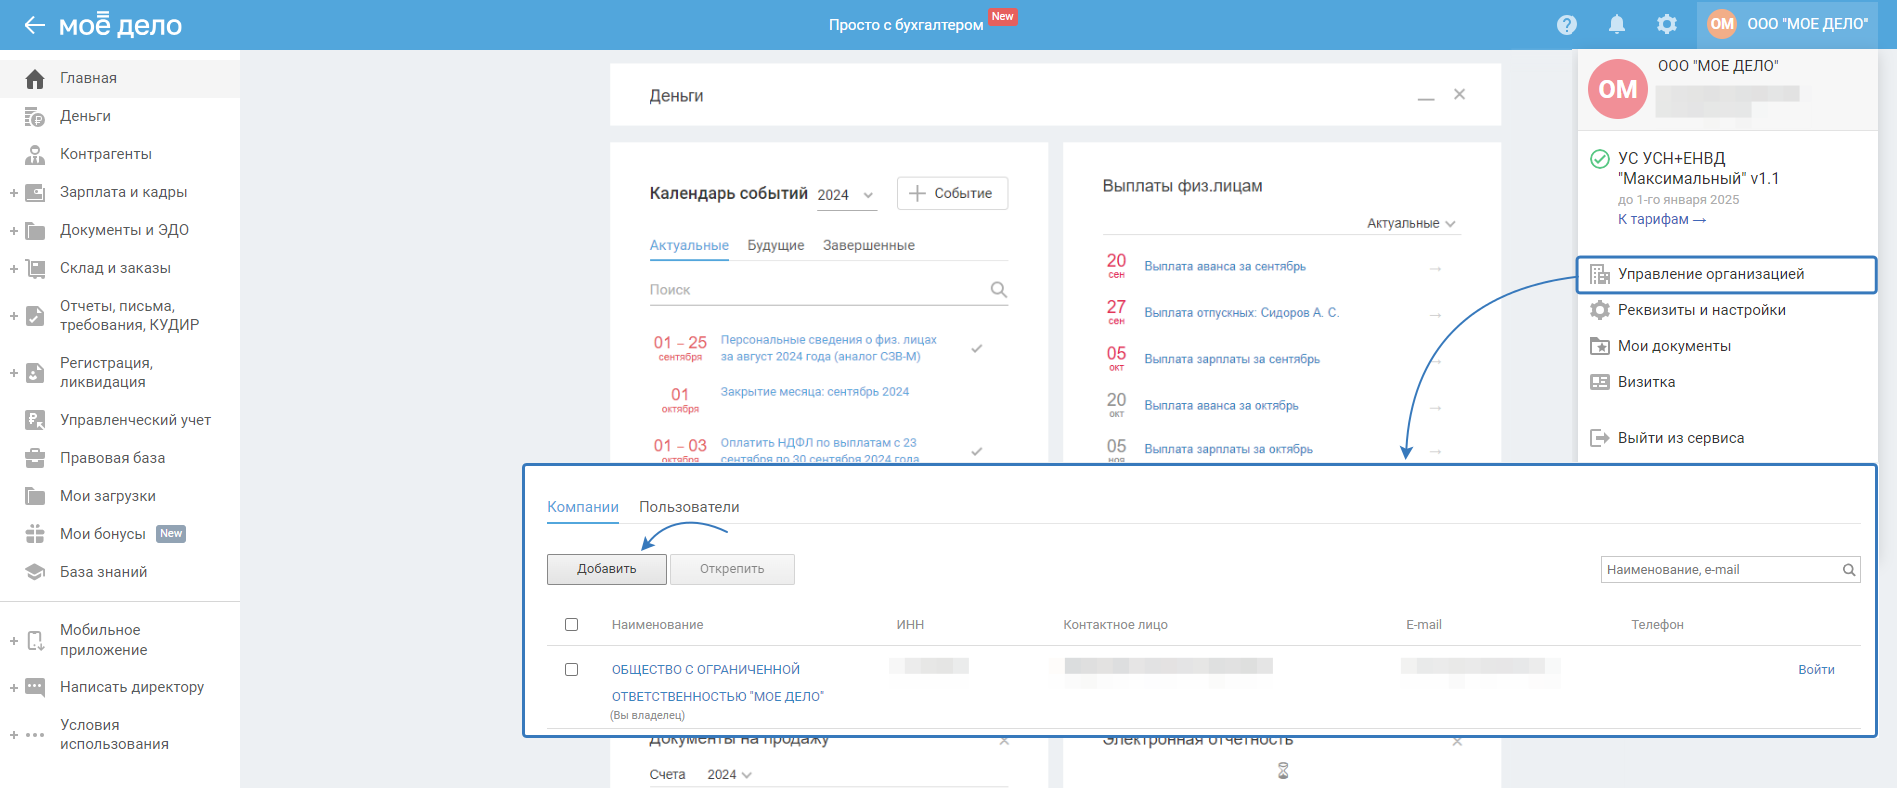Open the calendar year 2024 dropdown
This screenshot has height=788, width=1897.
[846, 195]
